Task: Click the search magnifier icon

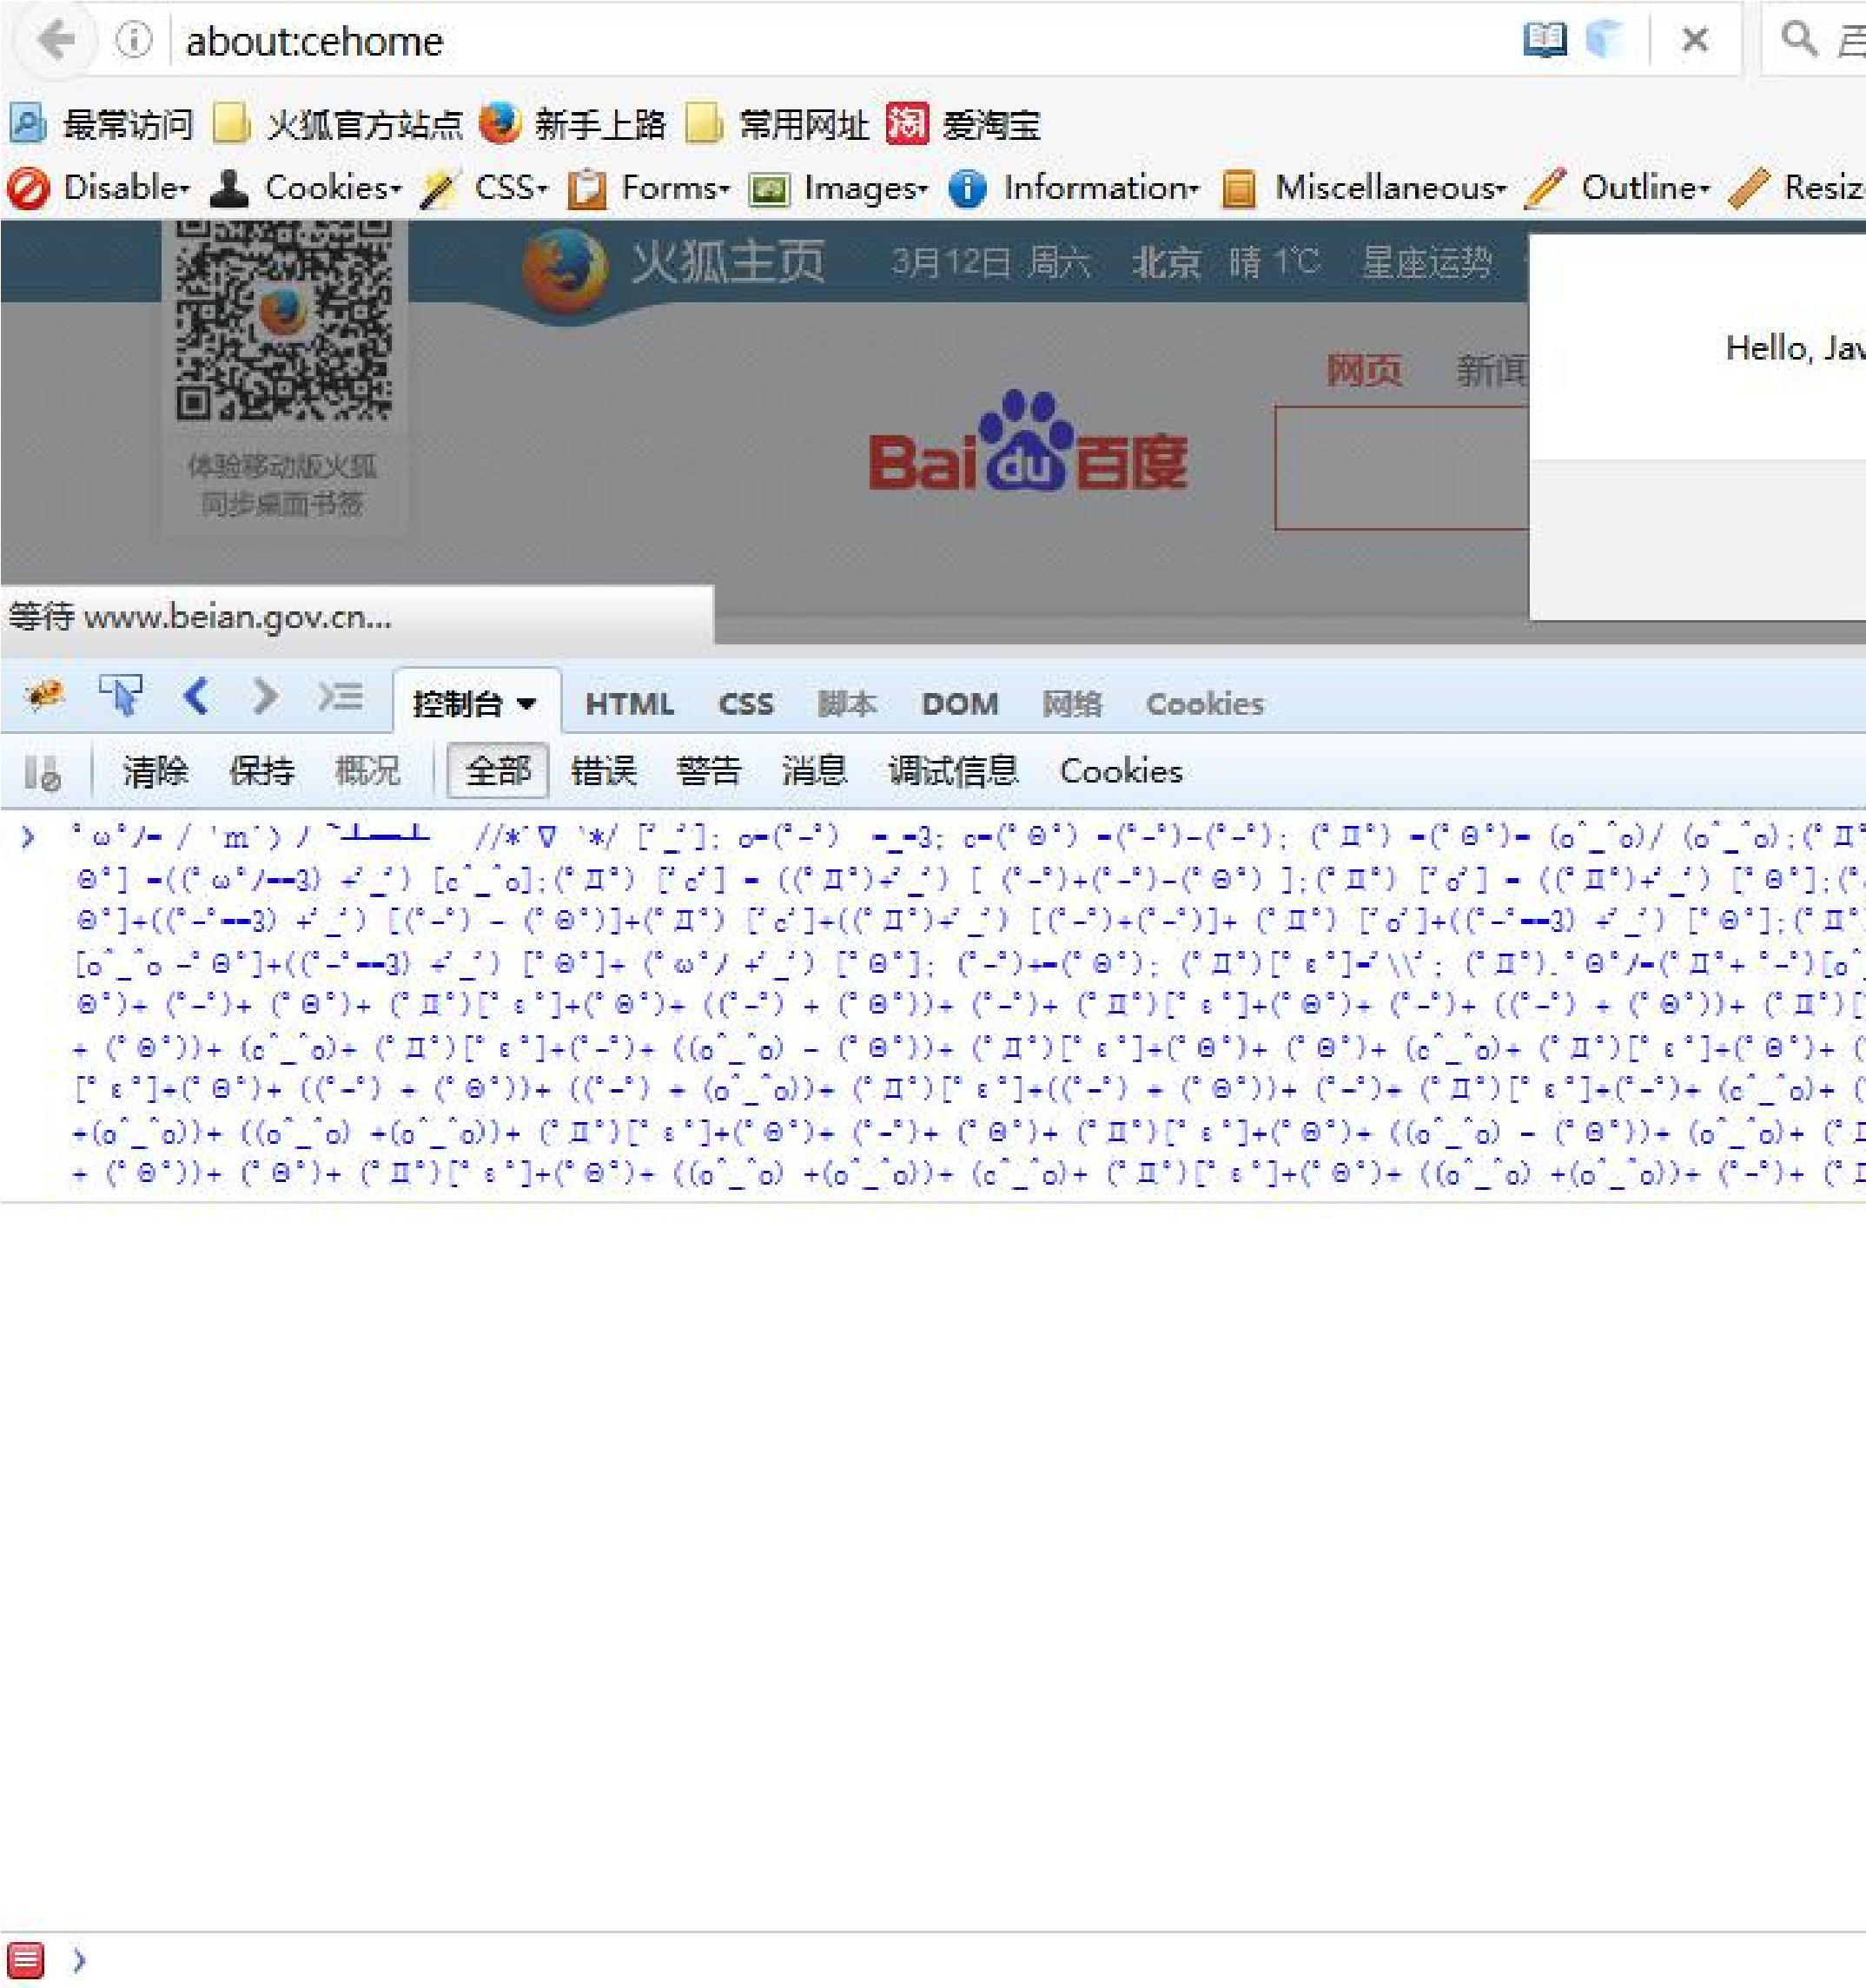Action: (1799, 39)
